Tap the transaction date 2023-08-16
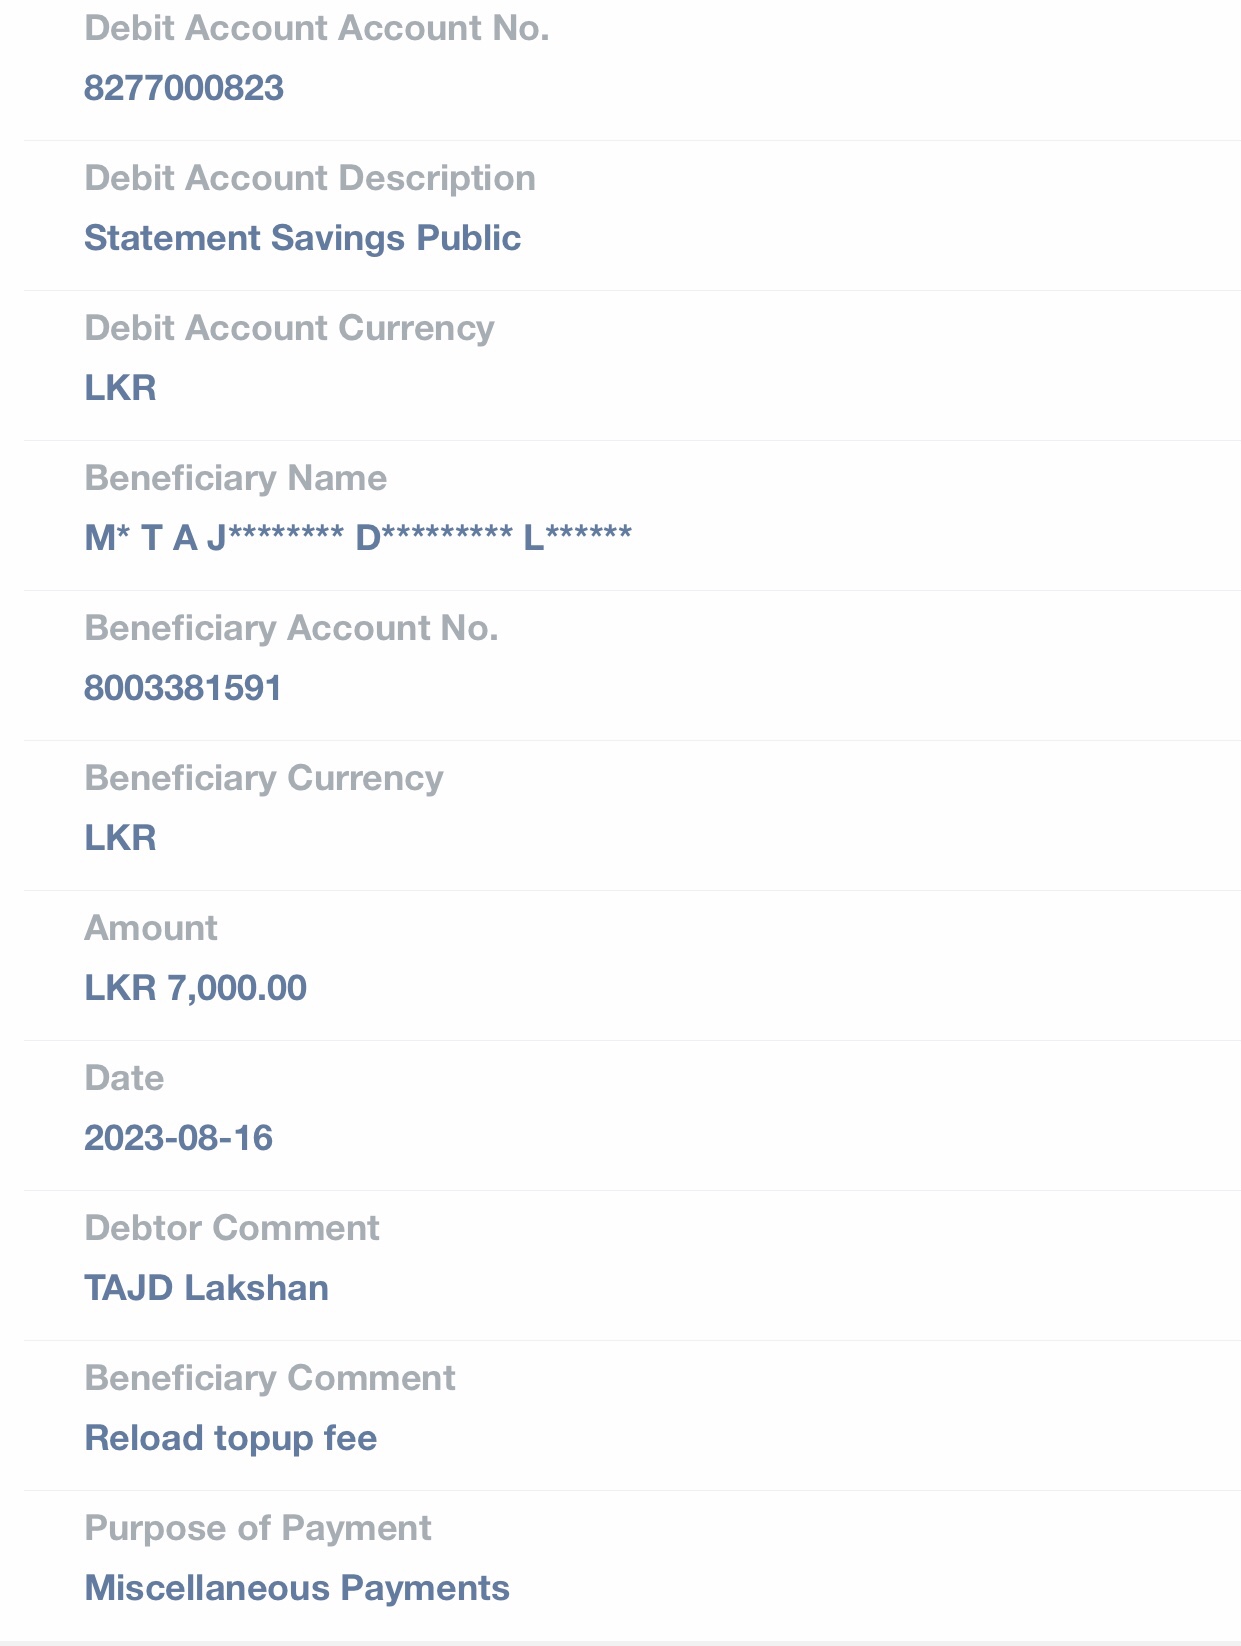Screen dimensions: 1241x1646 [x=178, y=1138]
